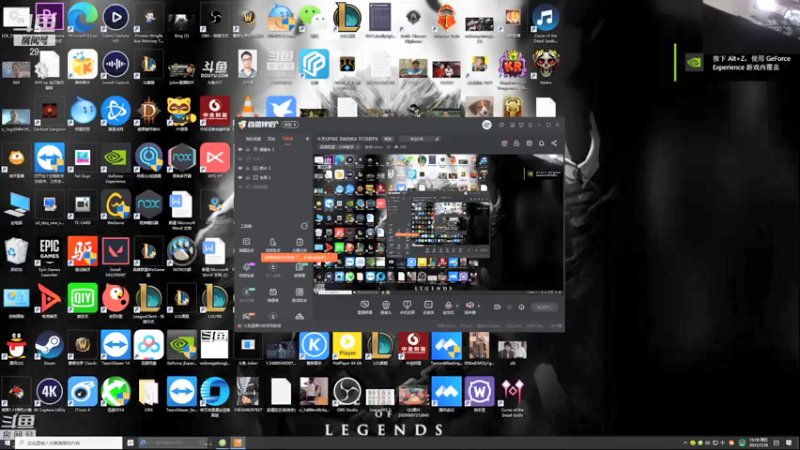800x450 pixels.
Task: Open Fall Guys desktop shortcut
Action: (83, 160)
